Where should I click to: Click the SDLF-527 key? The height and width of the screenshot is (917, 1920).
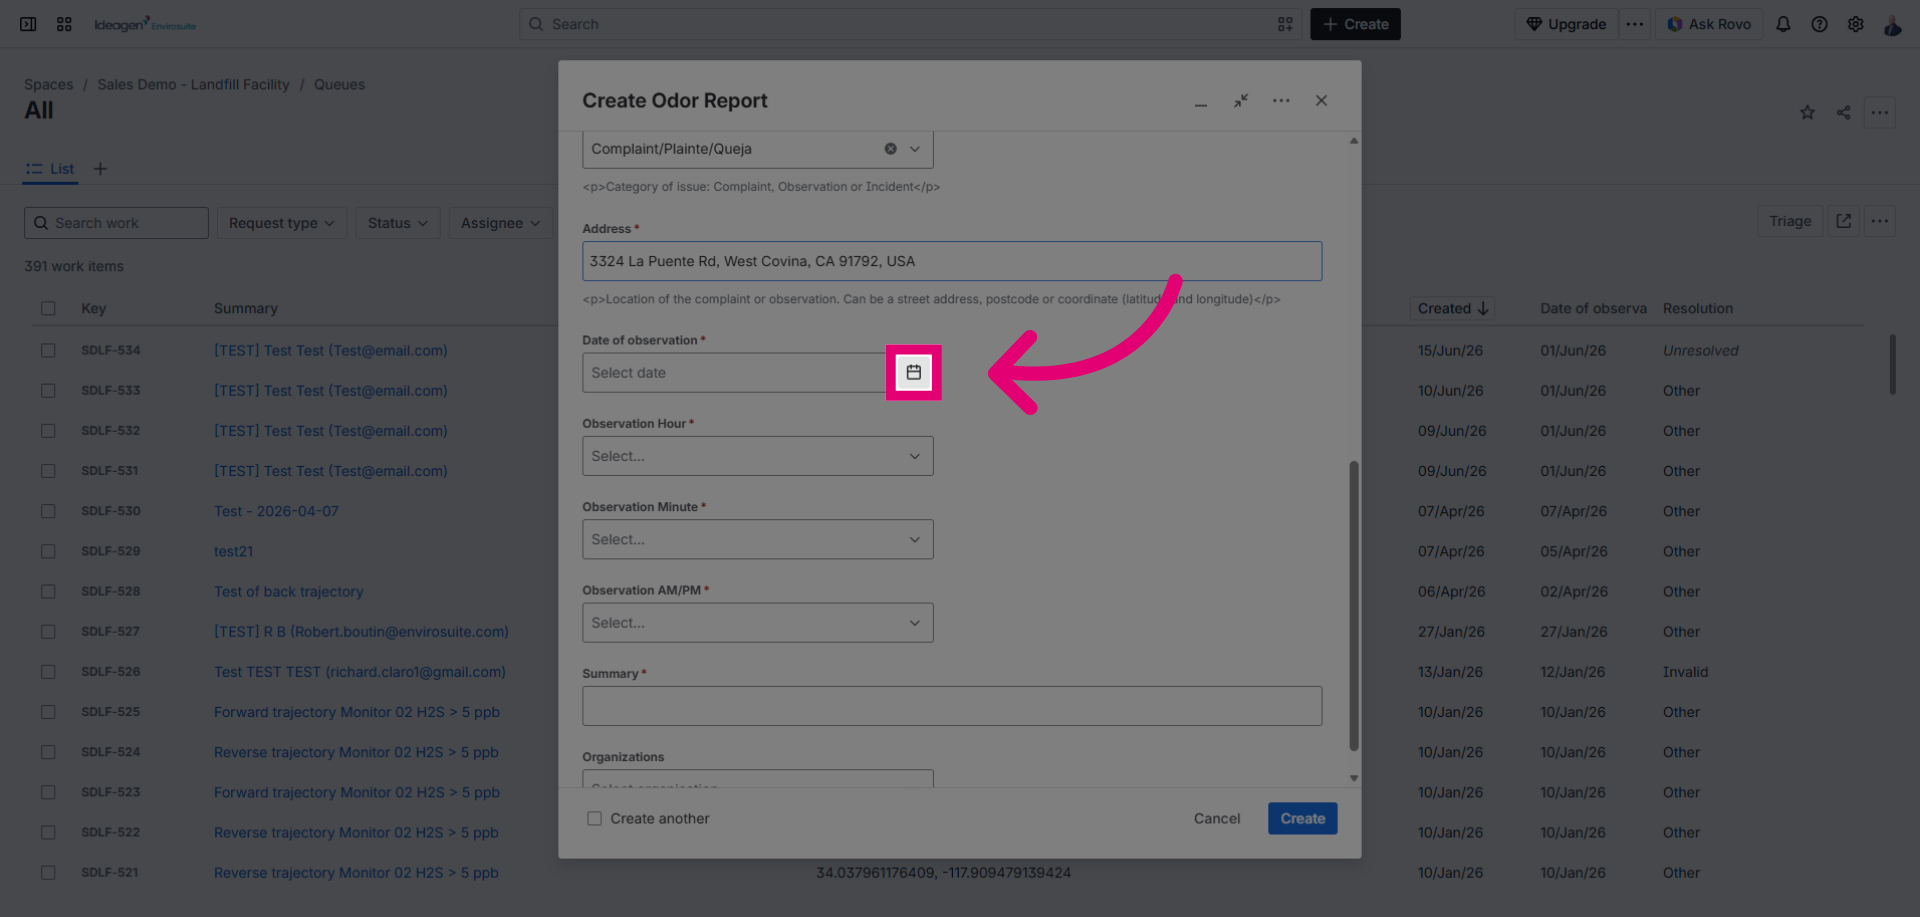[x=110, y=632]
